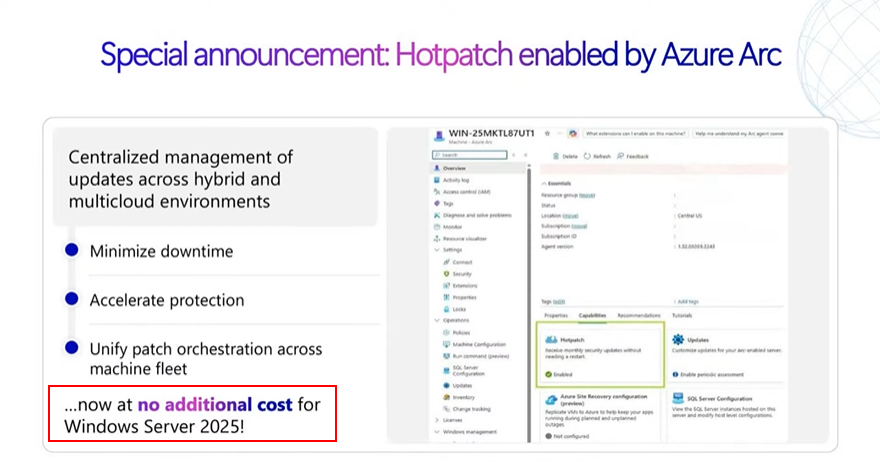Open Properties in the sidebar settings

point(464,298)
